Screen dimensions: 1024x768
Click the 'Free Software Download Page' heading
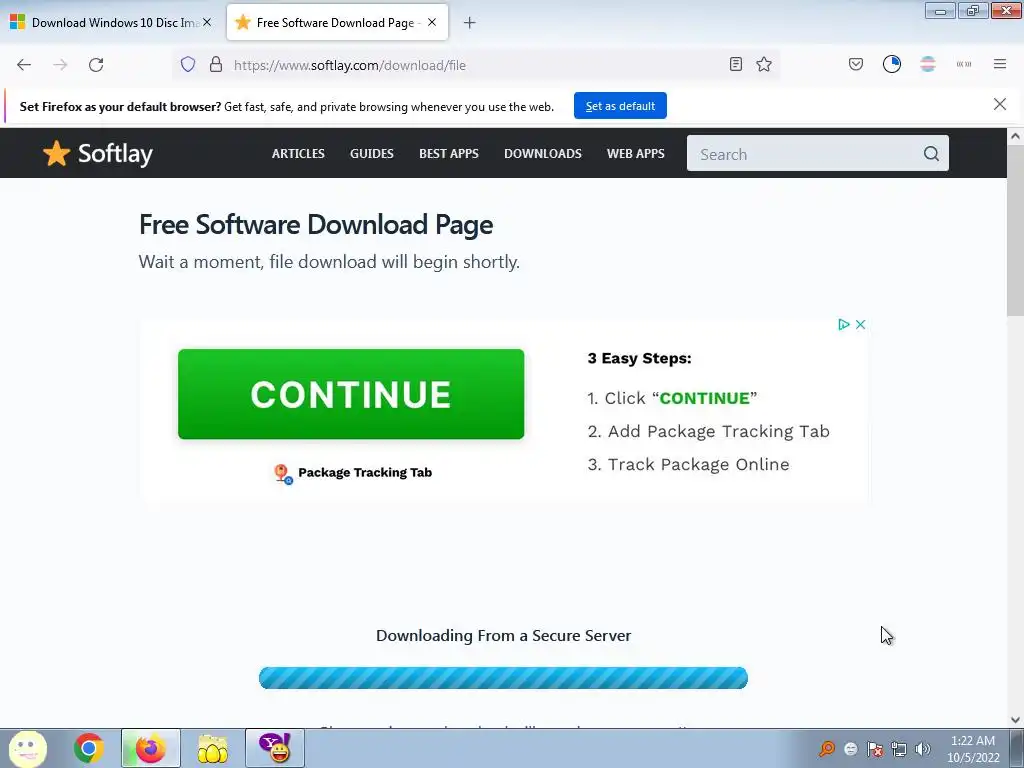(x=316, y=225)
